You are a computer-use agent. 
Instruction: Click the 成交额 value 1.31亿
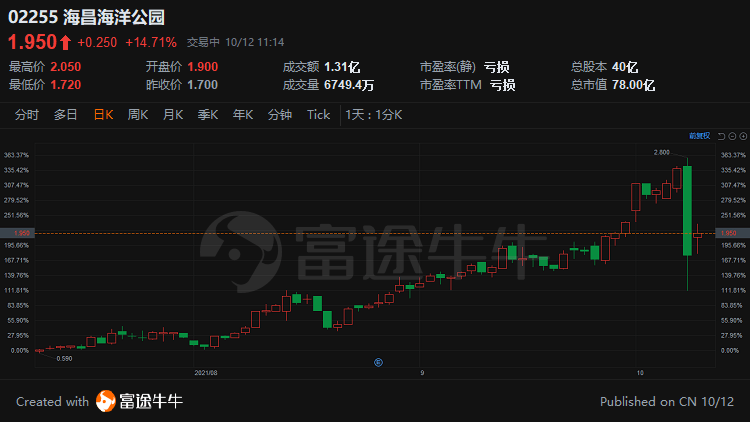[342, 67]
